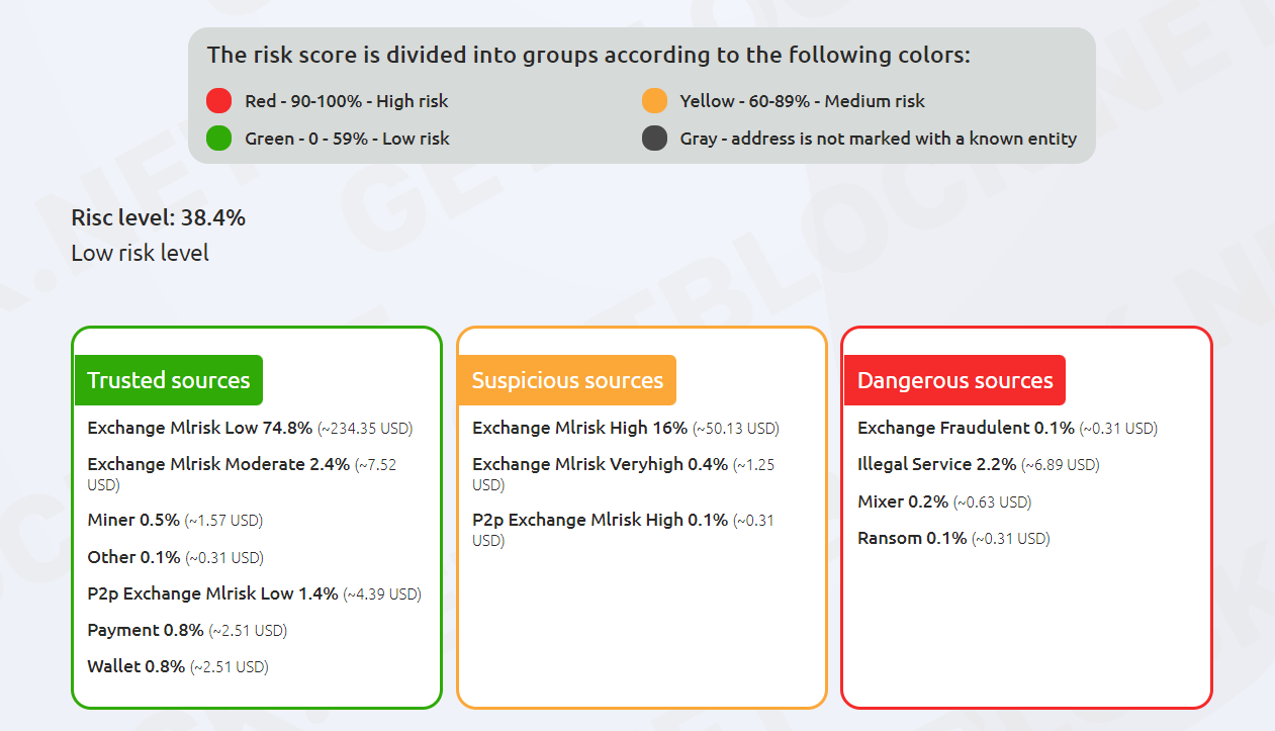Click P2p Exchange Mlrisk High 0.1% entry
The width and height of the screenshot is (1275, 731).
click(x=623, y=530)
